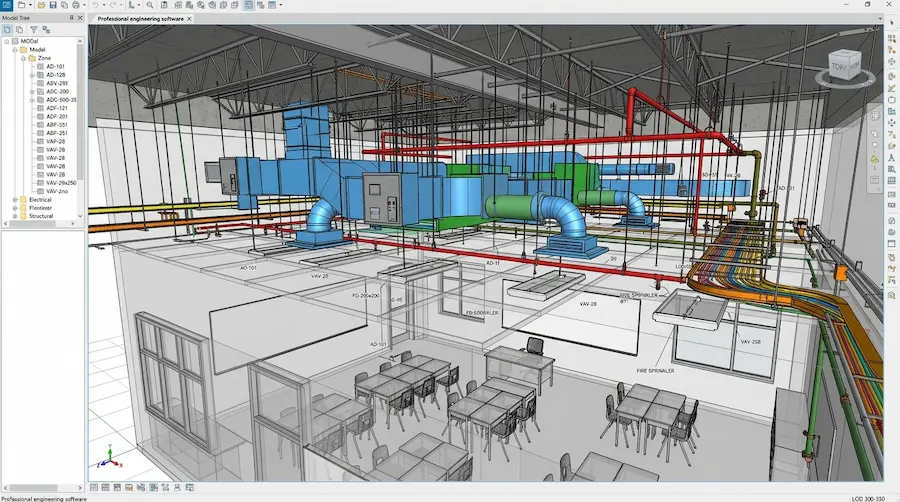Click the magnifier icon ending the right toolbar
Viewport: 900px width, 502px height.
[891, 295]
